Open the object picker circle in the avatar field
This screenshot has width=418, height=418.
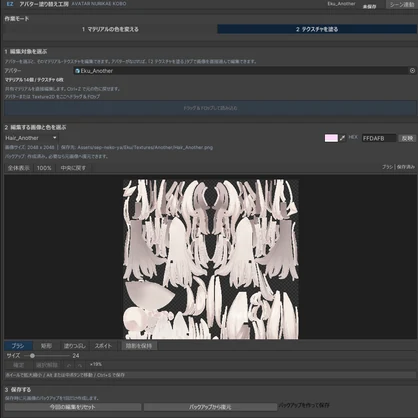(x=412, y=71)
